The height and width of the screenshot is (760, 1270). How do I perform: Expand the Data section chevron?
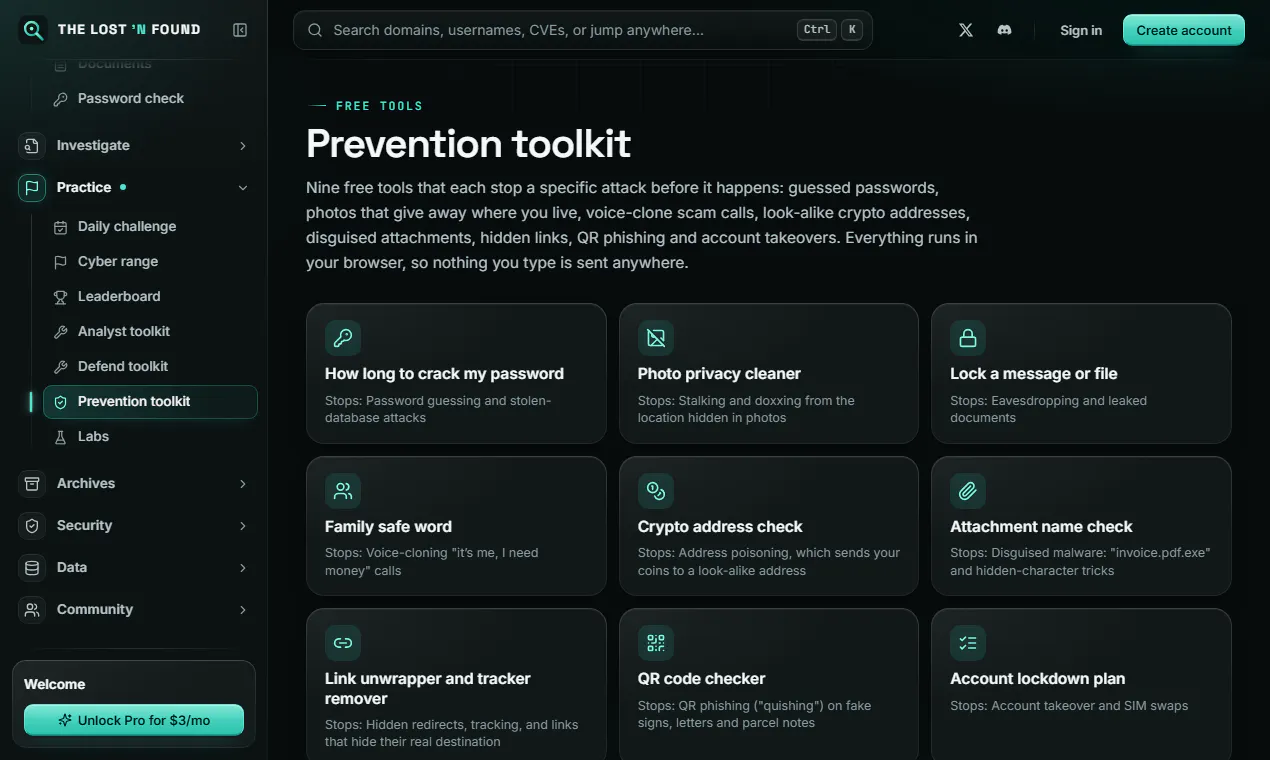[243, 568]
